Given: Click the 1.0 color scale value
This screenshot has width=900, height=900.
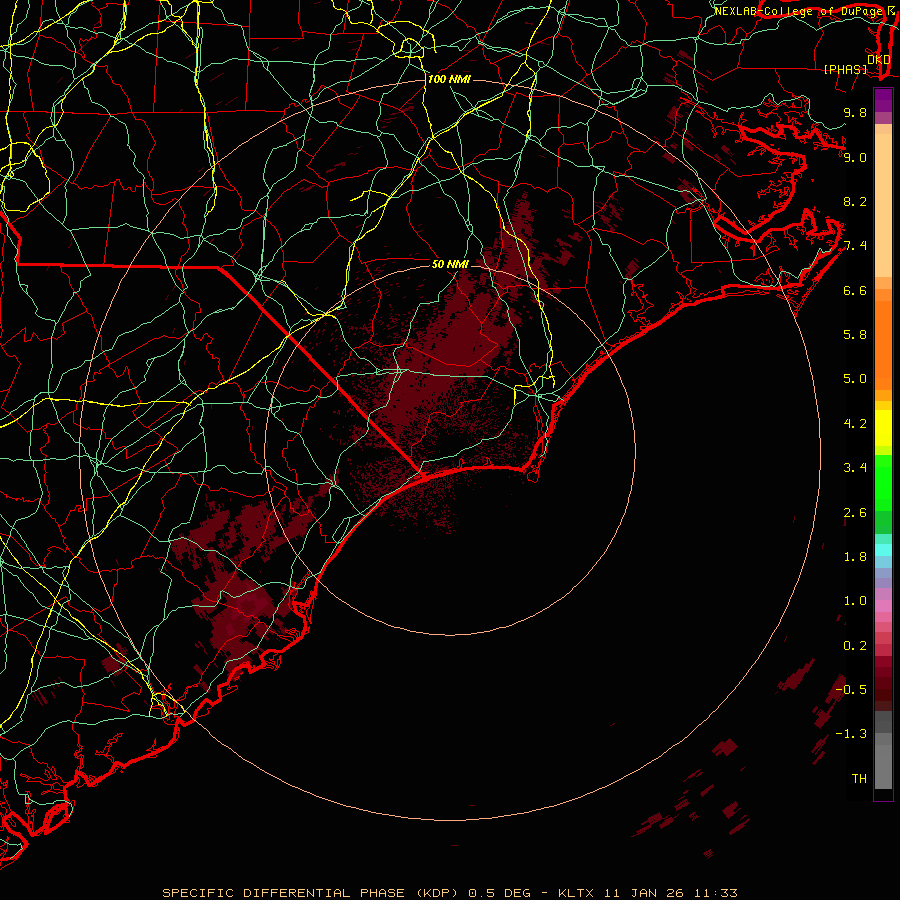Looking at the screenshot, I should click(x=855, y=601).
